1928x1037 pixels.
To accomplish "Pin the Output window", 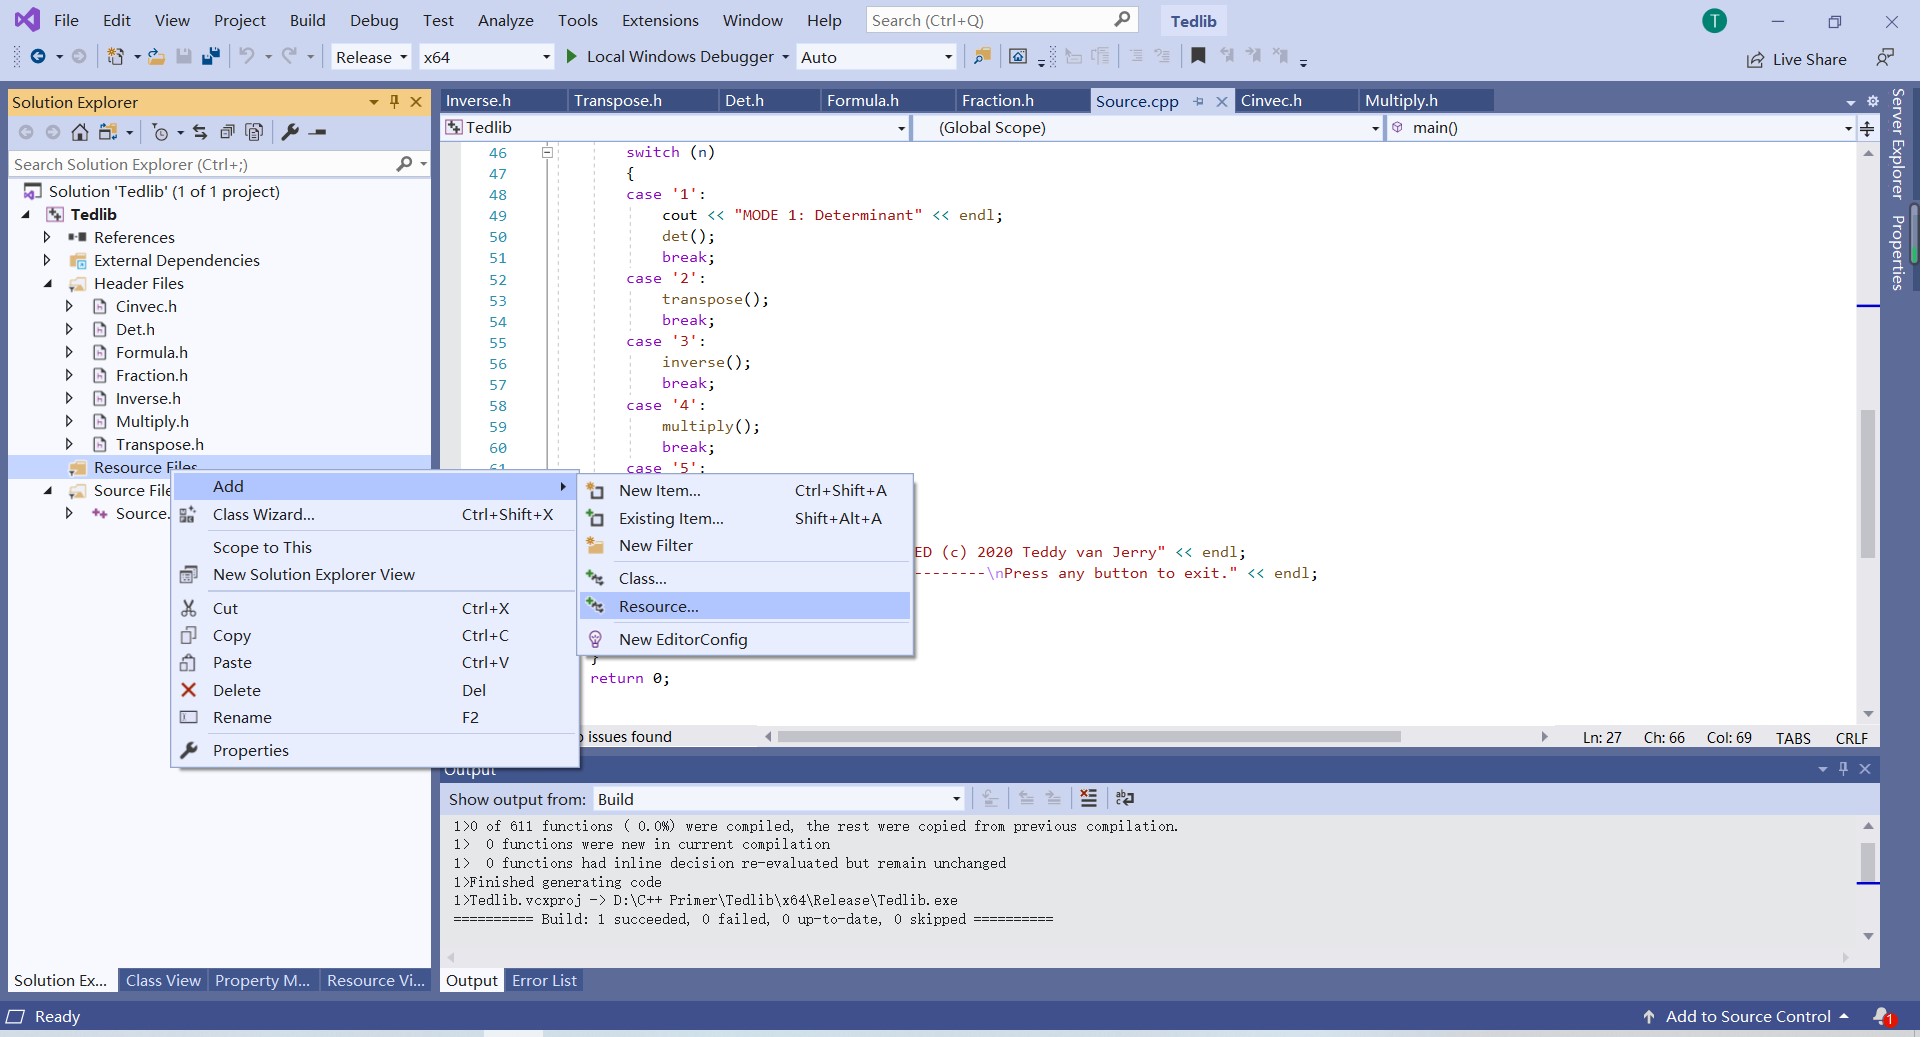I will [1843, 769].
